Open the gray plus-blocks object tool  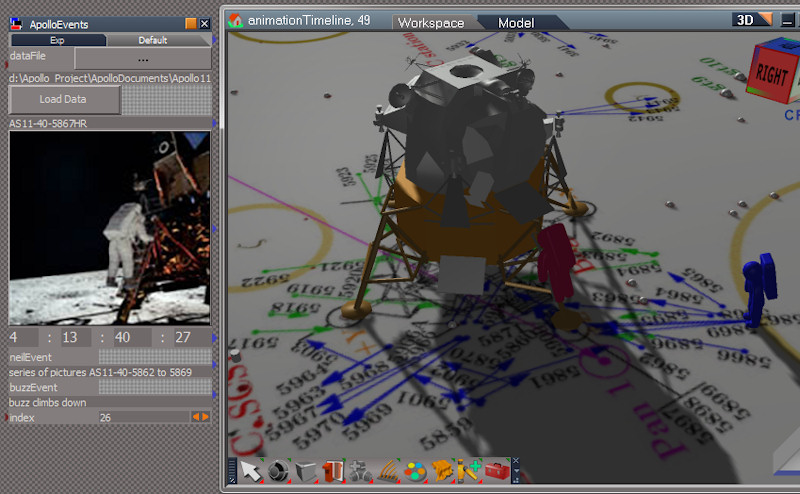point(361,471)
